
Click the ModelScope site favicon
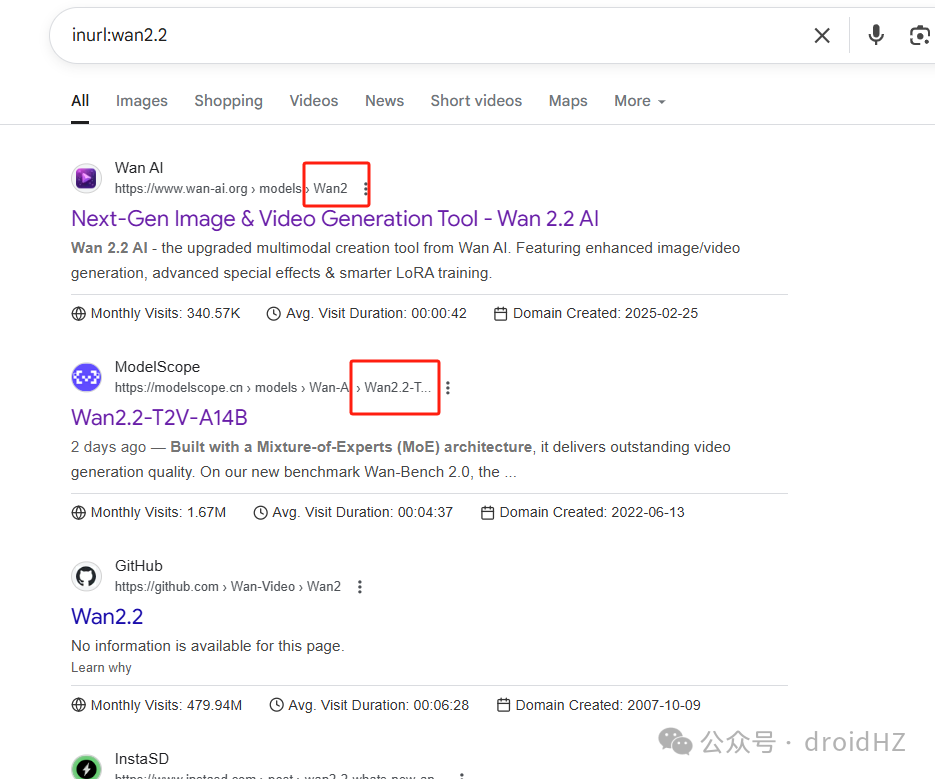(86, 377)
